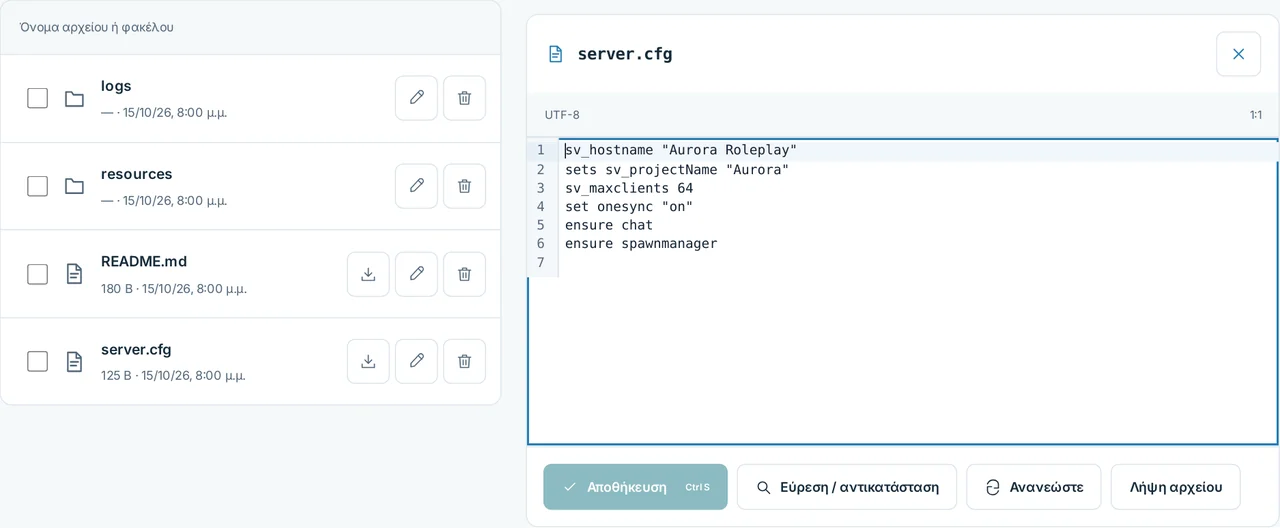Click the ensure chat line
Screen dimensions: 1280x528
(x=609, y=225)
